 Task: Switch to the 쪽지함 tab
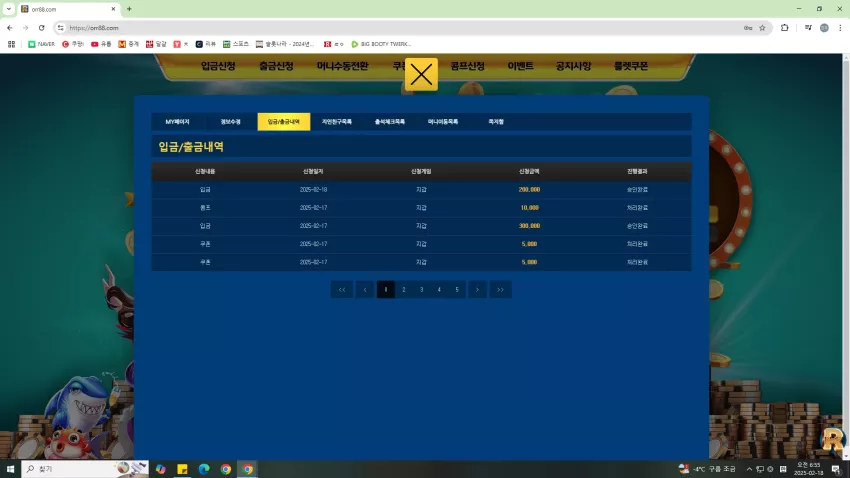[496, 122]
